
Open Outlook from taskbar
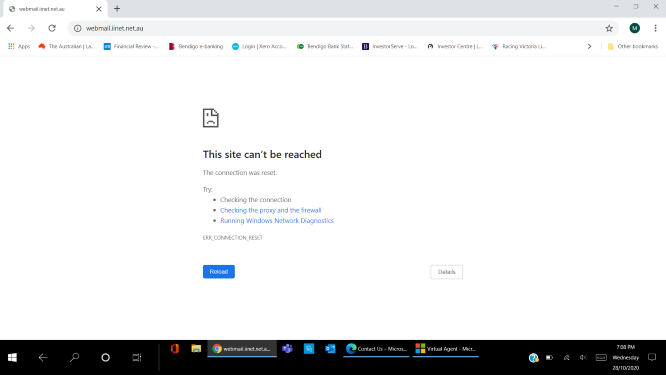point(330,349)
